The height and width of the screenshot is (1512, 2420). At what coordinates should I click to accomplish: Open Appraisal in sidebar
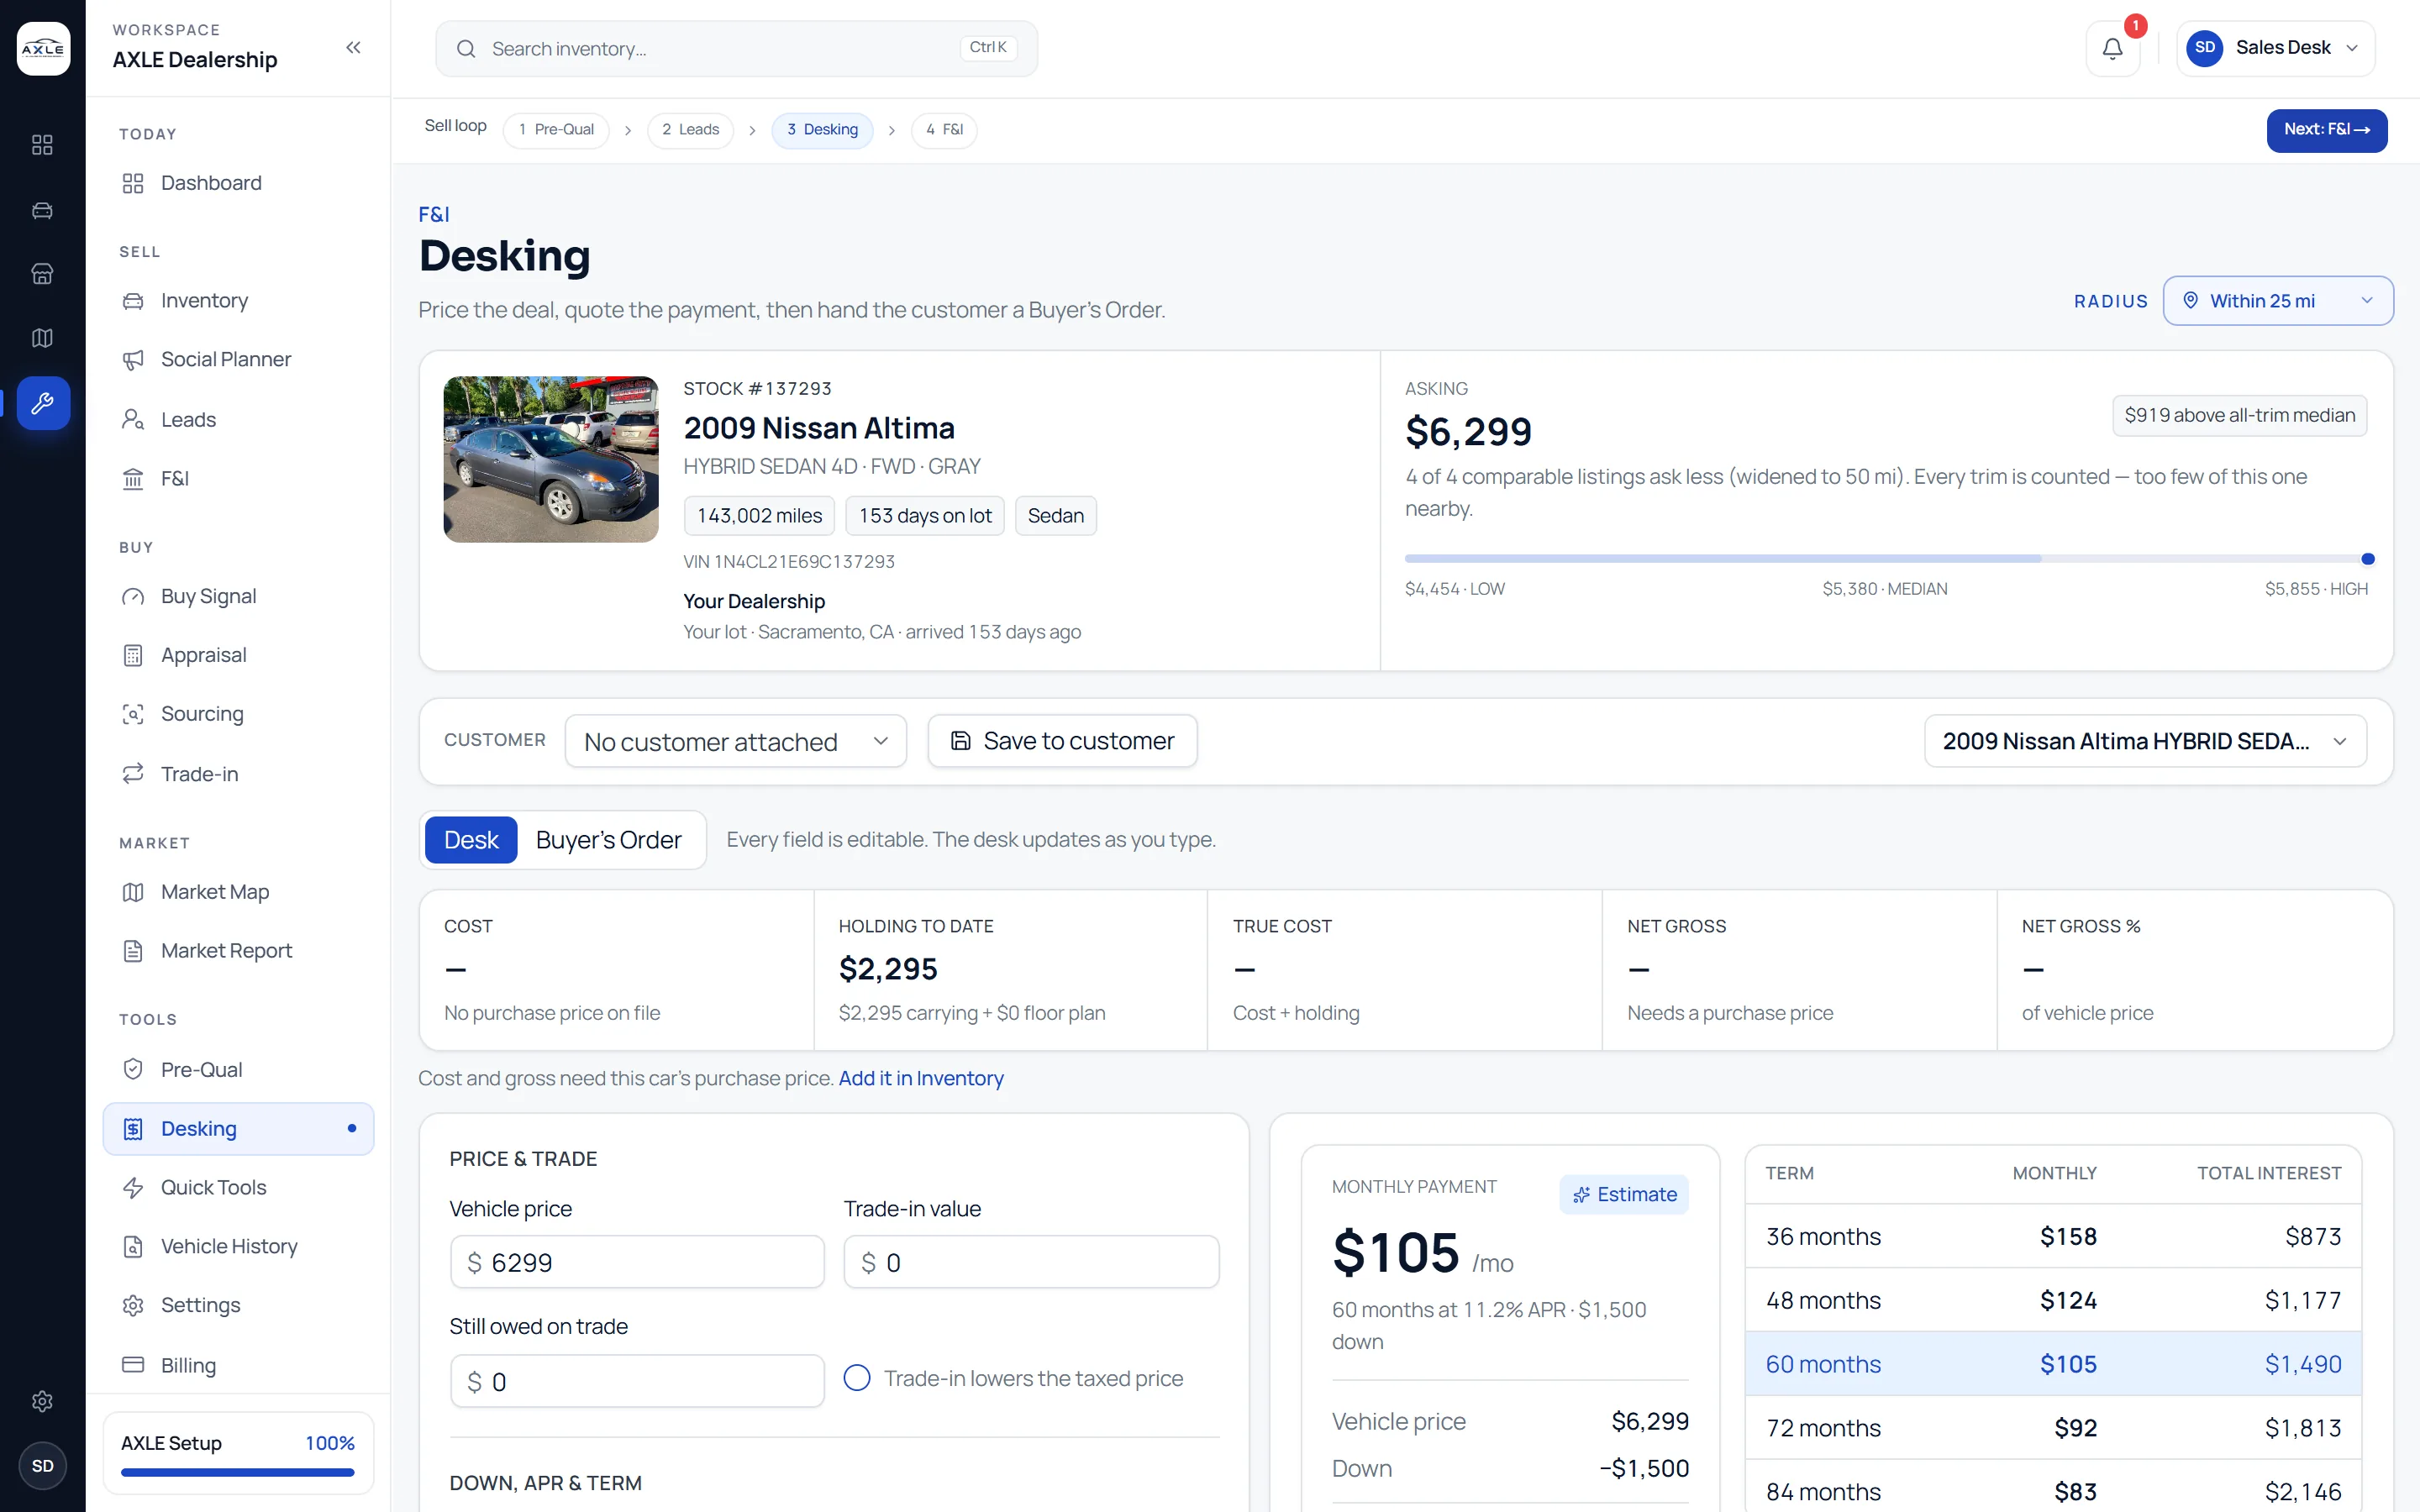tap(238, 655)
